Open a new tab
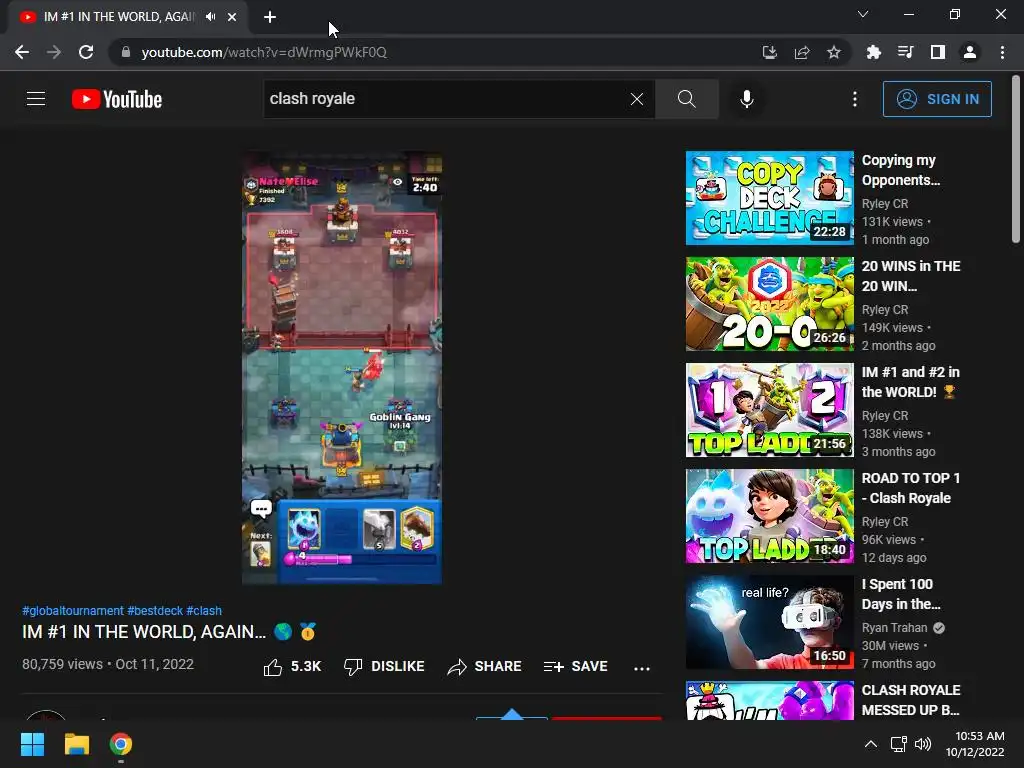 pos(270,17)
